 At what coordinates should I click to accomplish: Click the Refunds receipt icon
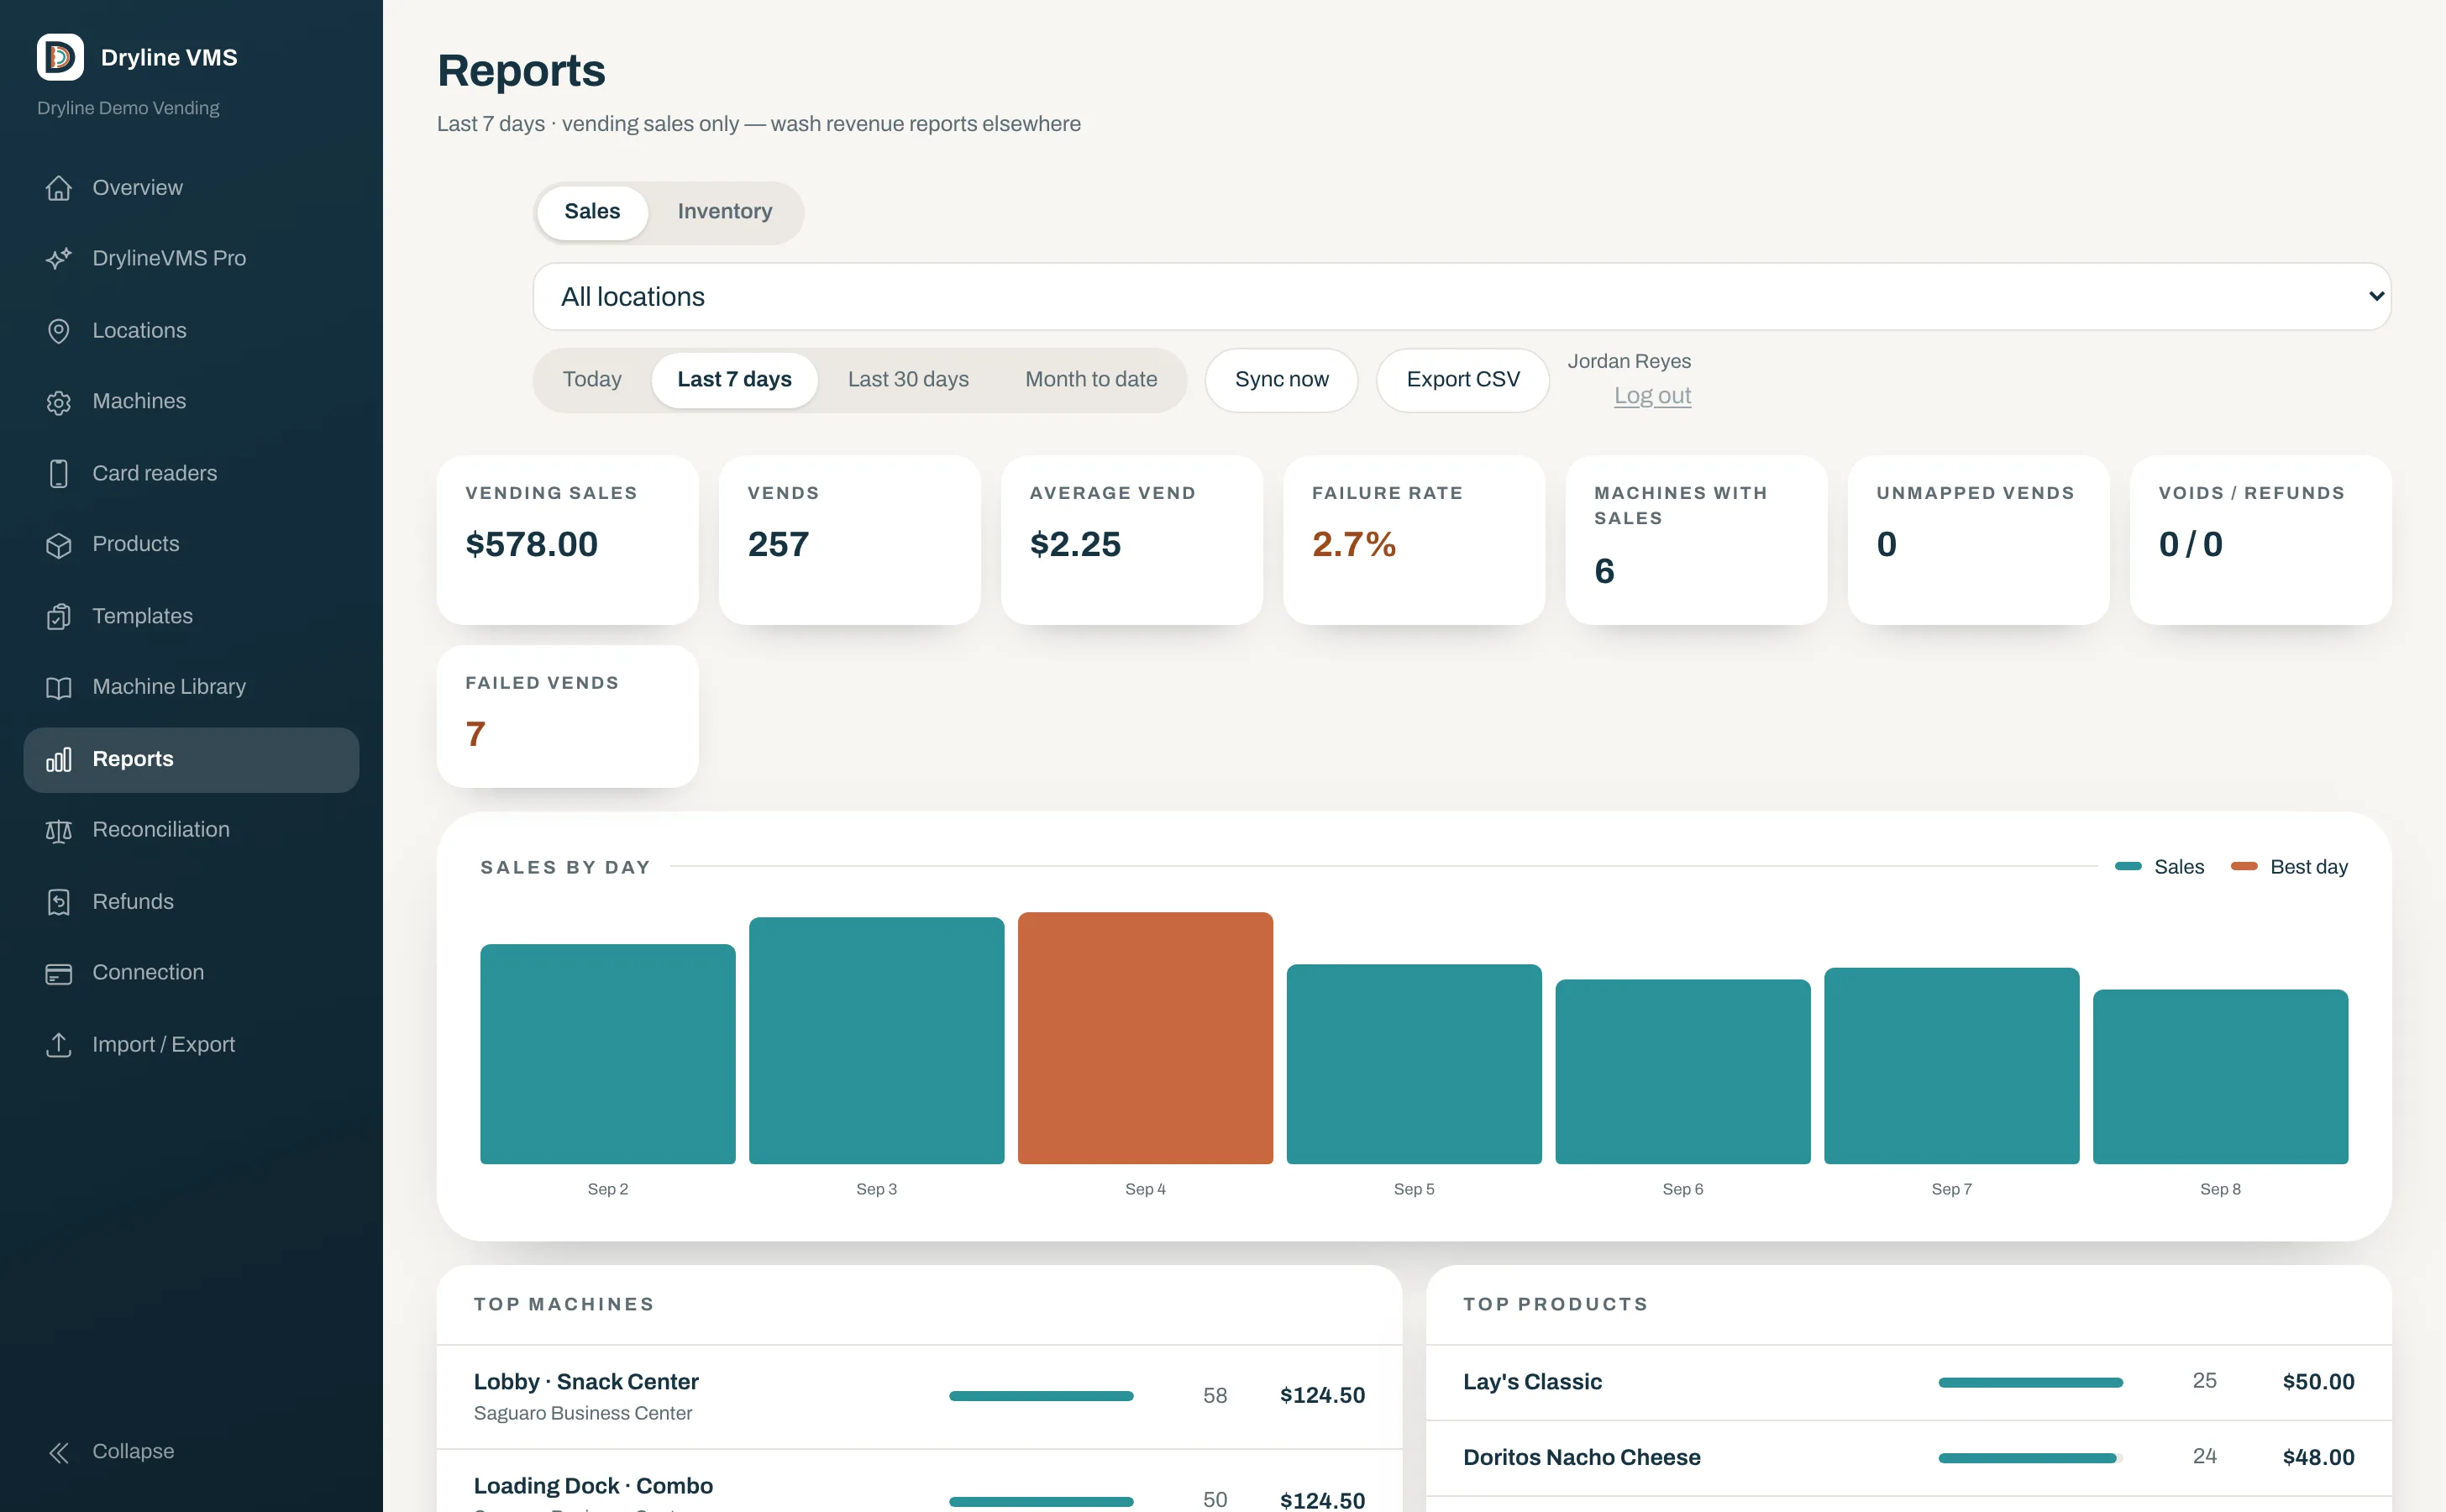[59, 902]
